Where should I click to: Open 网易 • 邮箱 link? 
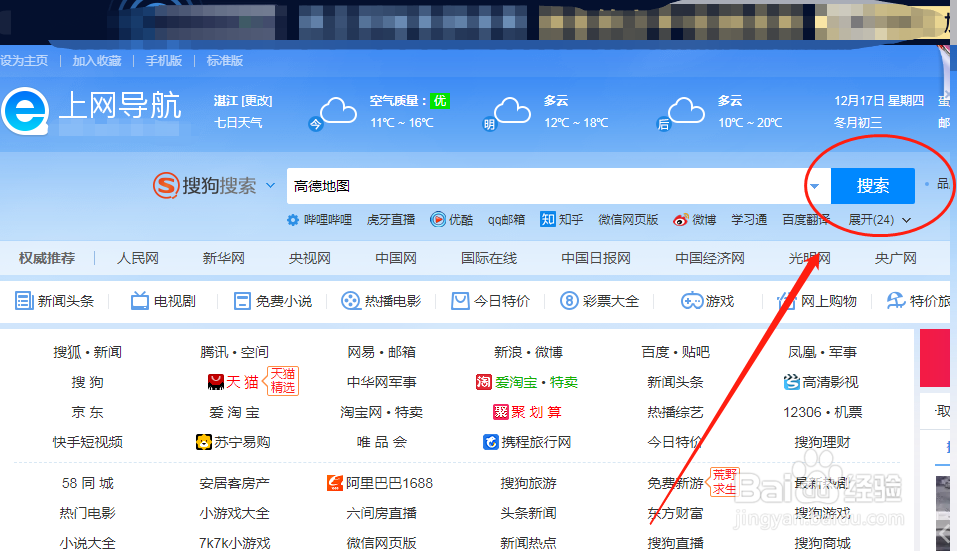pos(381,352)
